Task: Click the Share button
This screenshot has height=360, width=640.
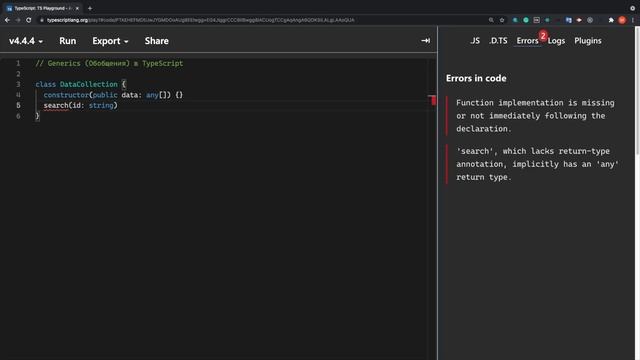Action: tap(156, 41)
